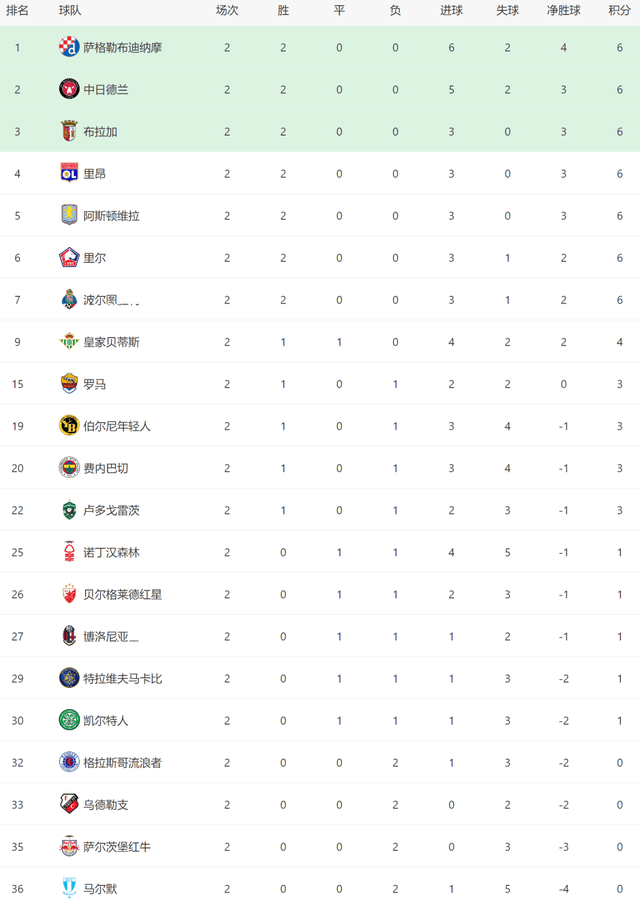Click the Roma (罗马) club badge

pyautogui.click(x=69, y=384)
